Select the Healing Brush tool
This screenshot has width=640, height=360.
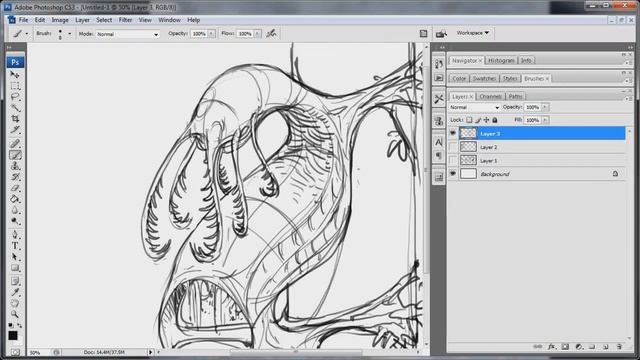(15, 144)
